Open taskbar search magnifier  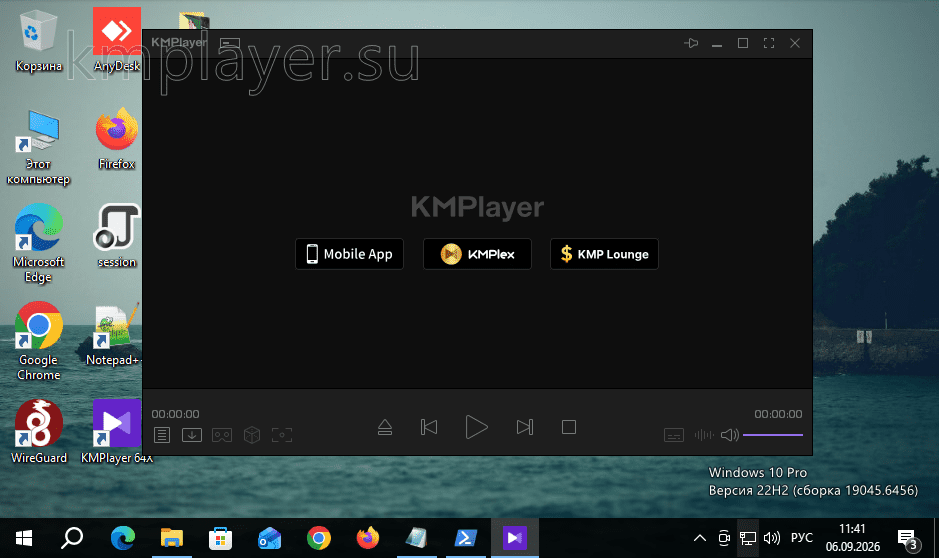click(x=72, y=538)
